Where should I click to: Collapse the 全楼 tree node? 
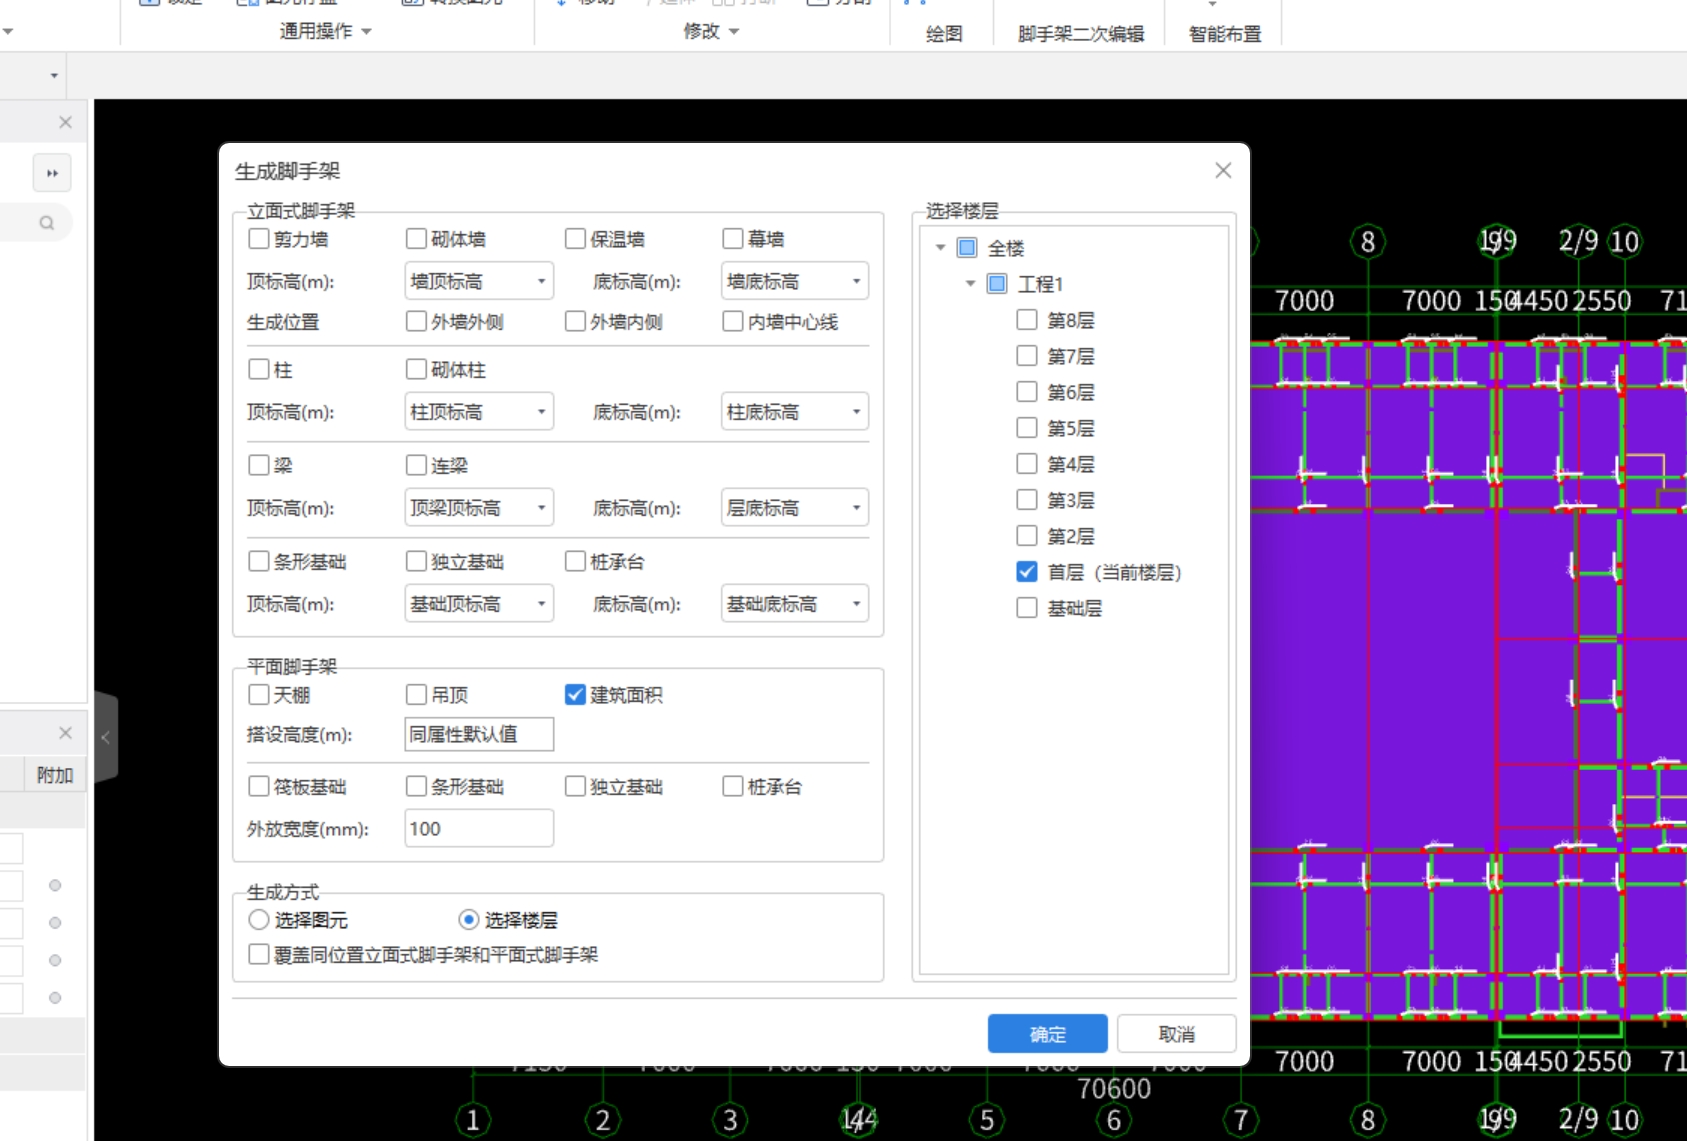point(940,247)
